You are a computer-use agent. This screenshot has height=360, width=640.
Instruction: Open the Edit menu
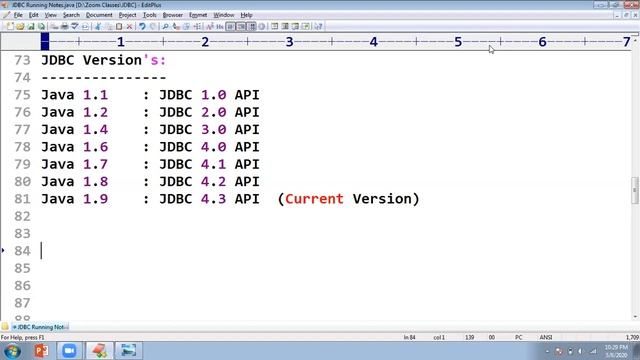[33, 15]
